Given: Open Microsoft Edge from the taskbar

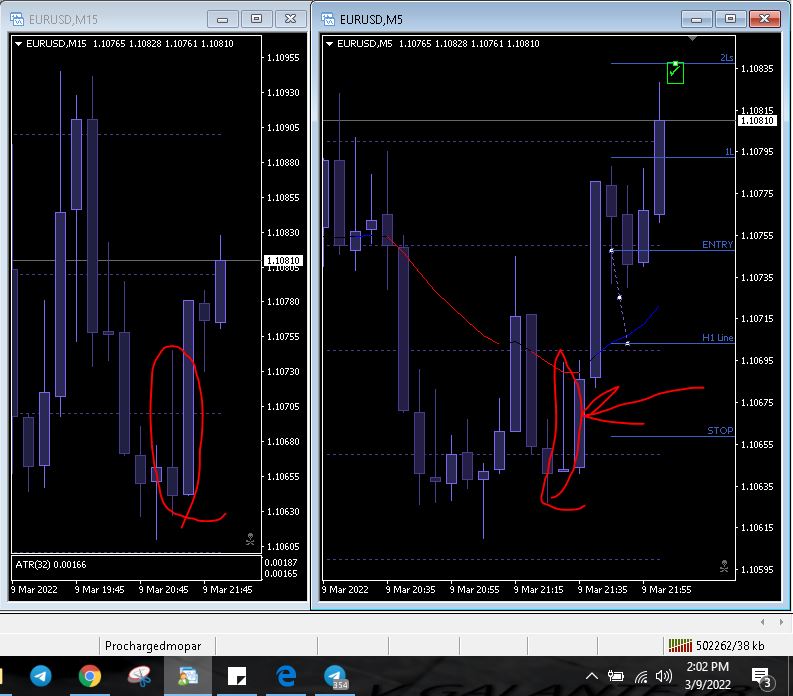Looking at the screenshot, I should 286,676.
